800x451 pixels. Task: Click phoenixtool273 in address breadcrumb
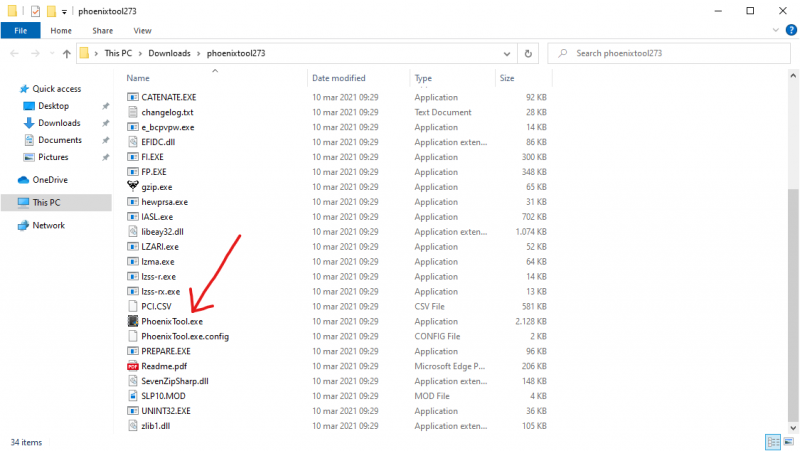click(x=236, y=53)
